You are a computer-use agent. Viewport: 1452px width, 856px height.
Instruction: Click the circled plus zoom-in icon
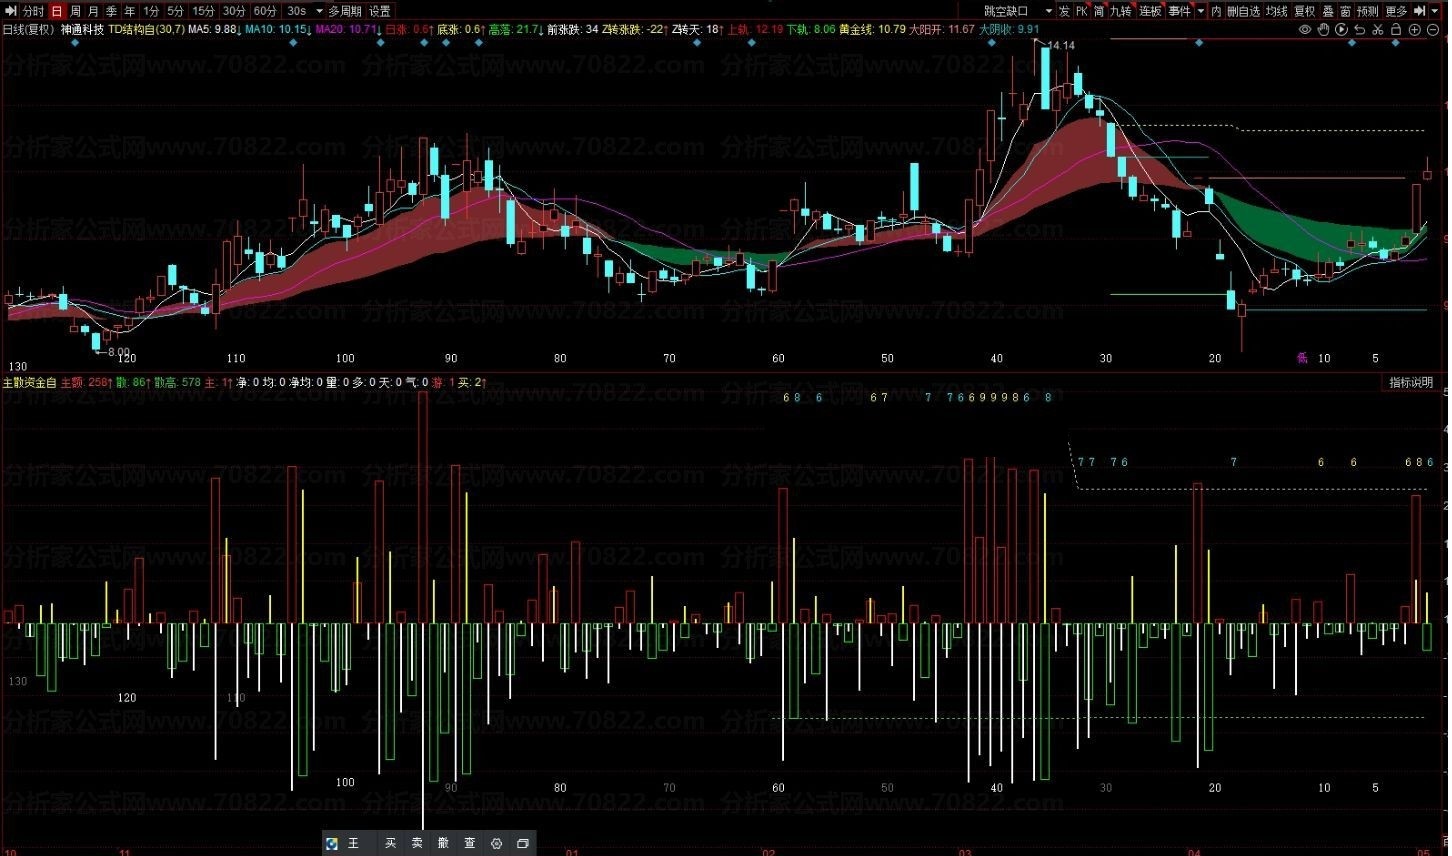click(x=1414, y=30)
